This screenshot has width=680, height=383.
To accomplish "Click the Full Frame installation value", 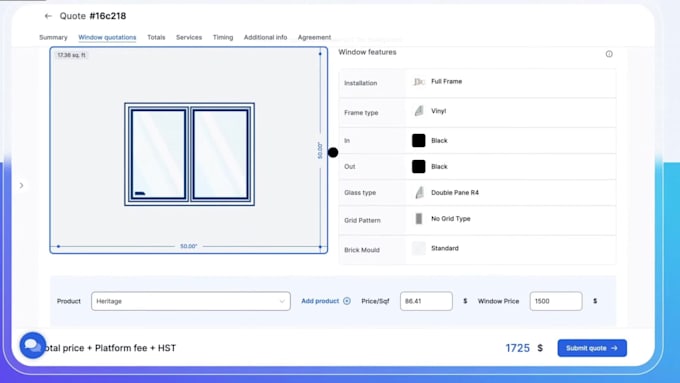I will click(446, 82).
